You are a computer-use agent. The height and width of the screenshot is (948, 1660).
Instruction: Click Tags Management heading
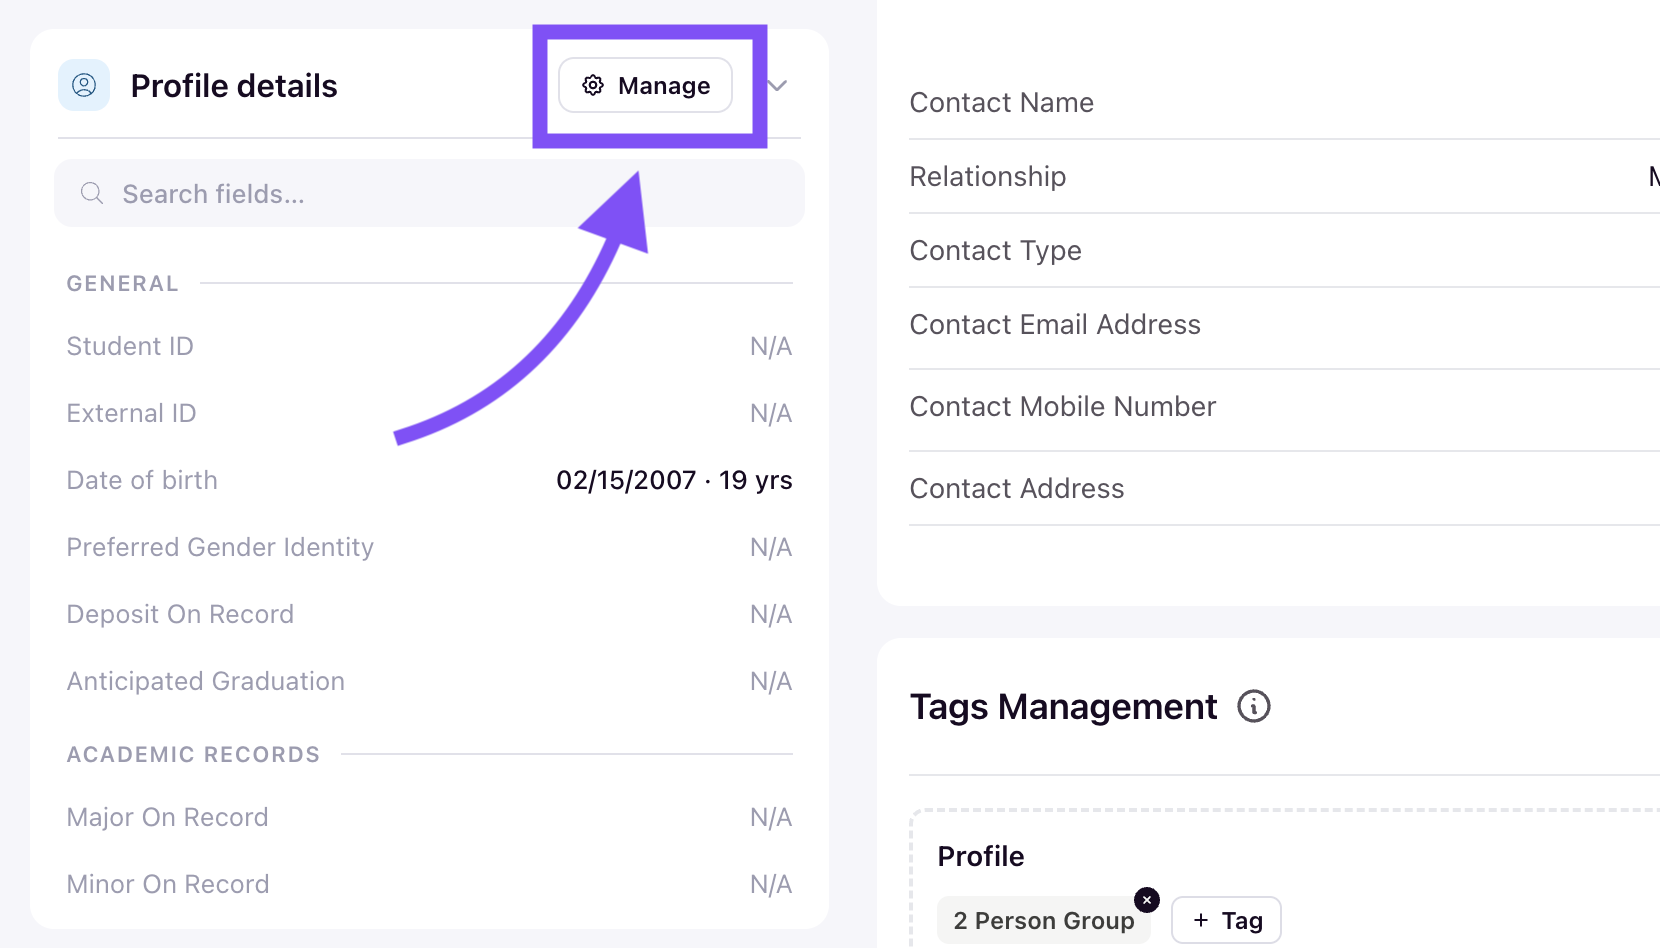tap(1064, 707)
